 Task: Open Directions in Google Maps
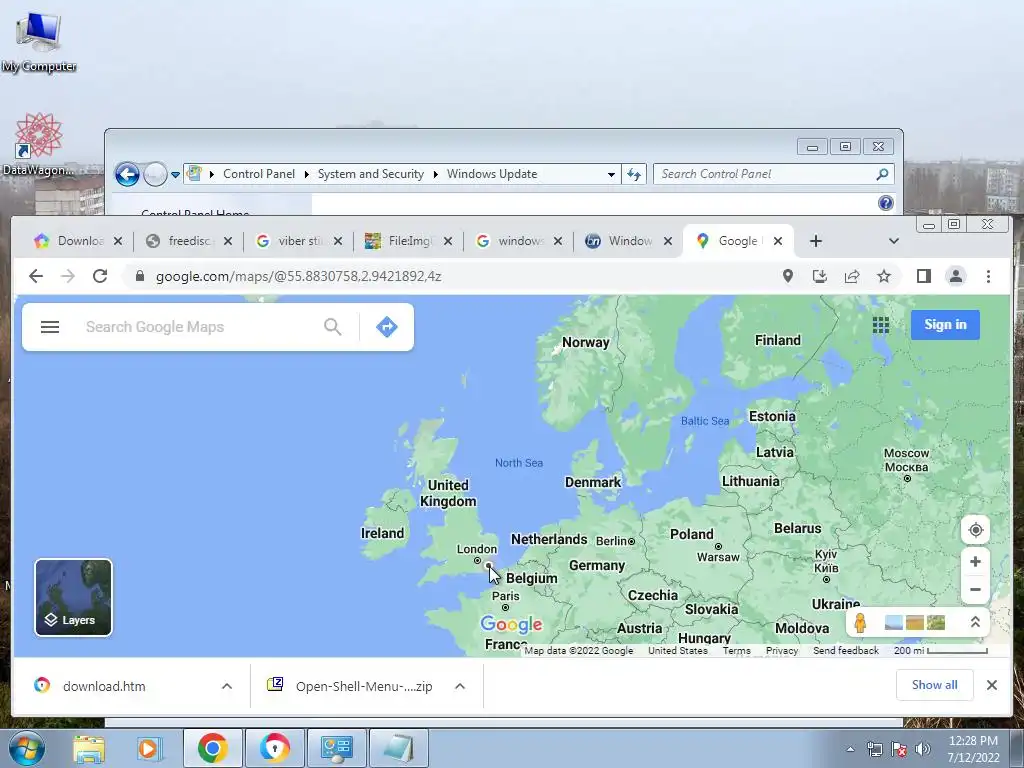tap(387, 327)
